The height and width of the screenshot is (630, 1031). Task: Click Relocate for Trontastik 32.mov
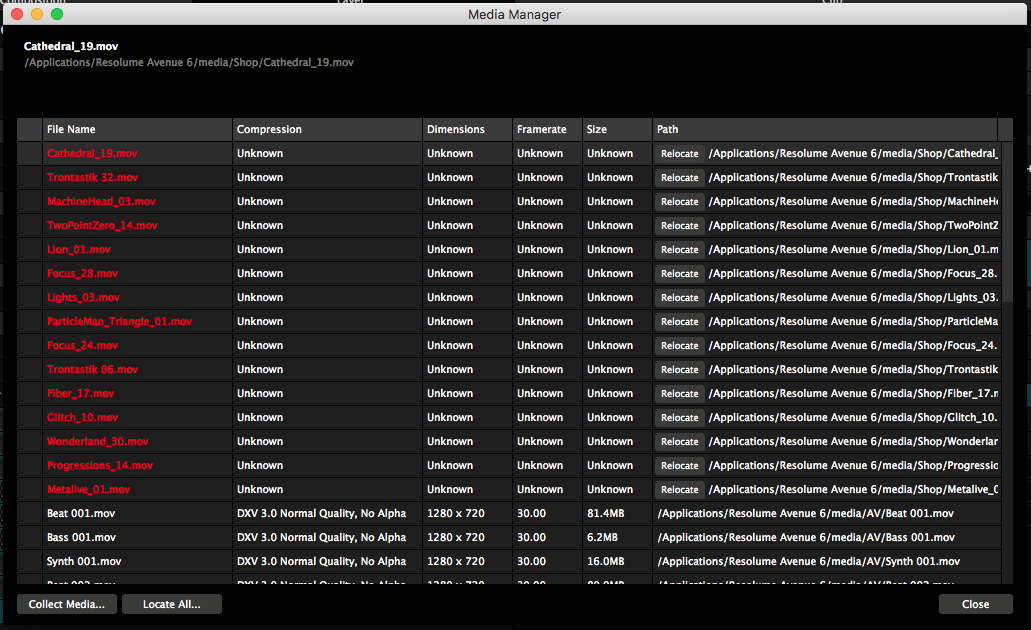(679, 178)
